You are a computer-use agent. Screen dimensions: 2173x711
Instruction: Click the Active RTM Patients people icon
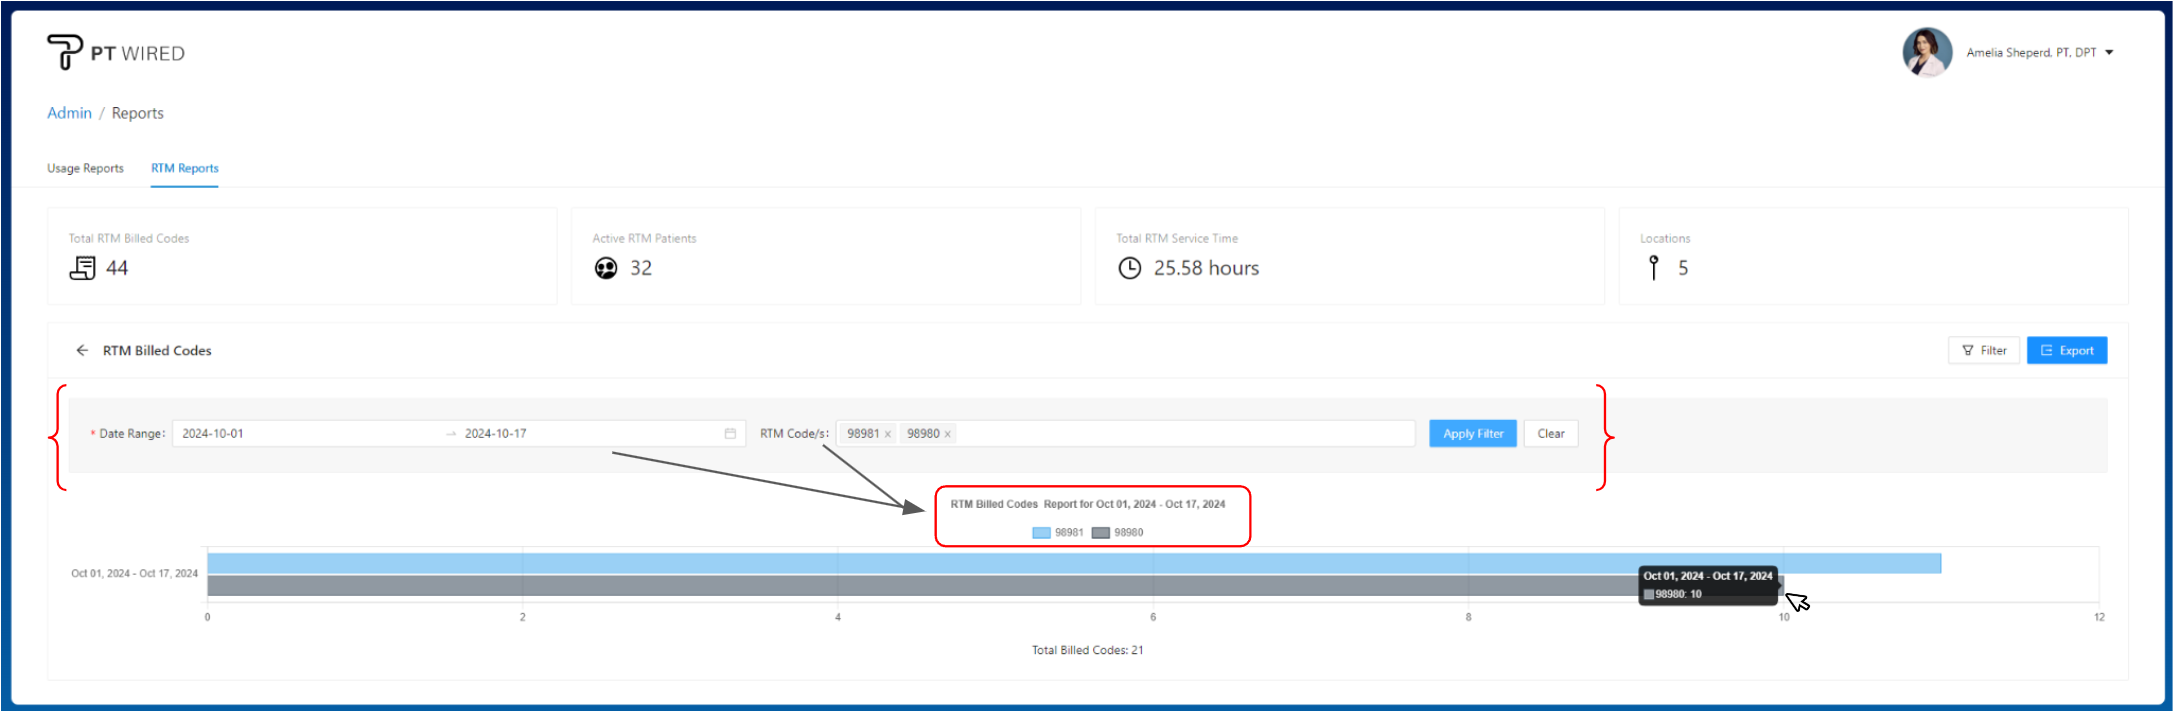coord(606,268)
